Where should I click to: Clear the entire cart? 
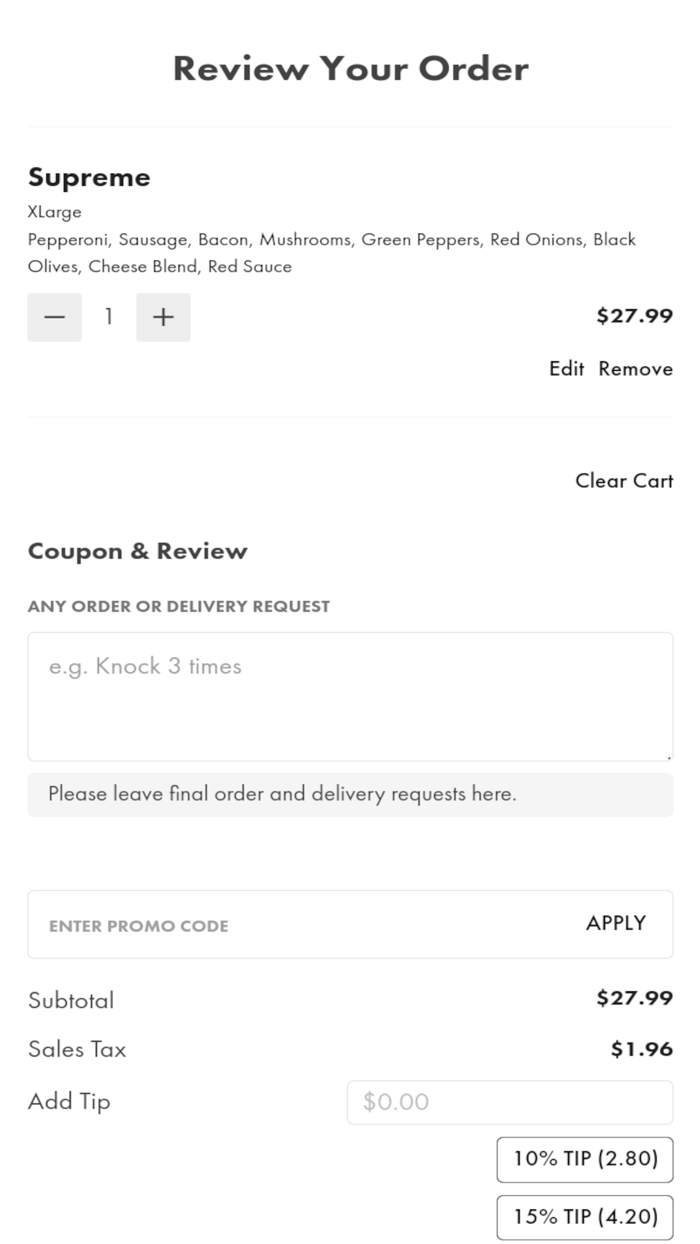pyautogui.click(x=623, y=481)
